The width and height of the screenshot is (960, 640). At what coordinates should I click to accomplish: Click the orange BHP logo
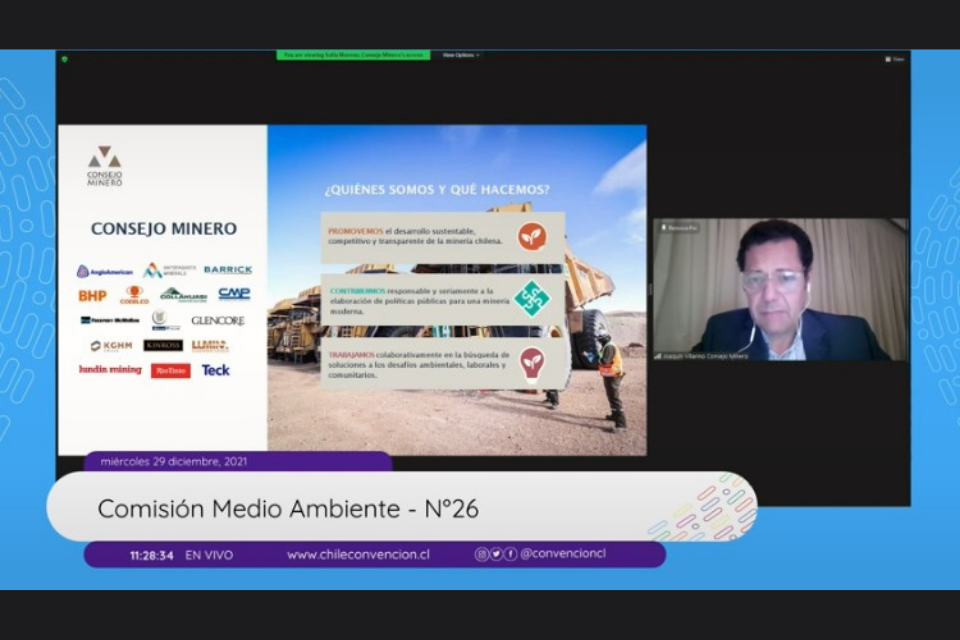point(92,296)
